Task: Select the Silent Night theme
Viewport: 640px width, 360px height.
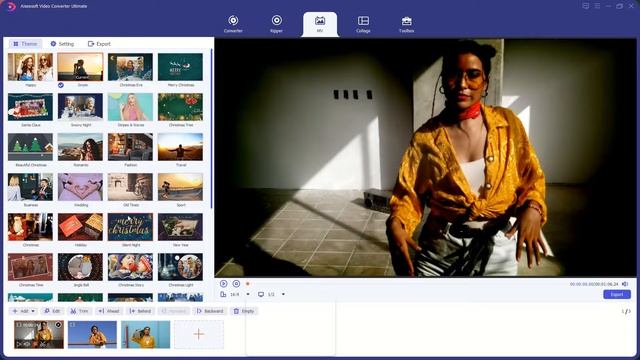Action: (131, 227)
